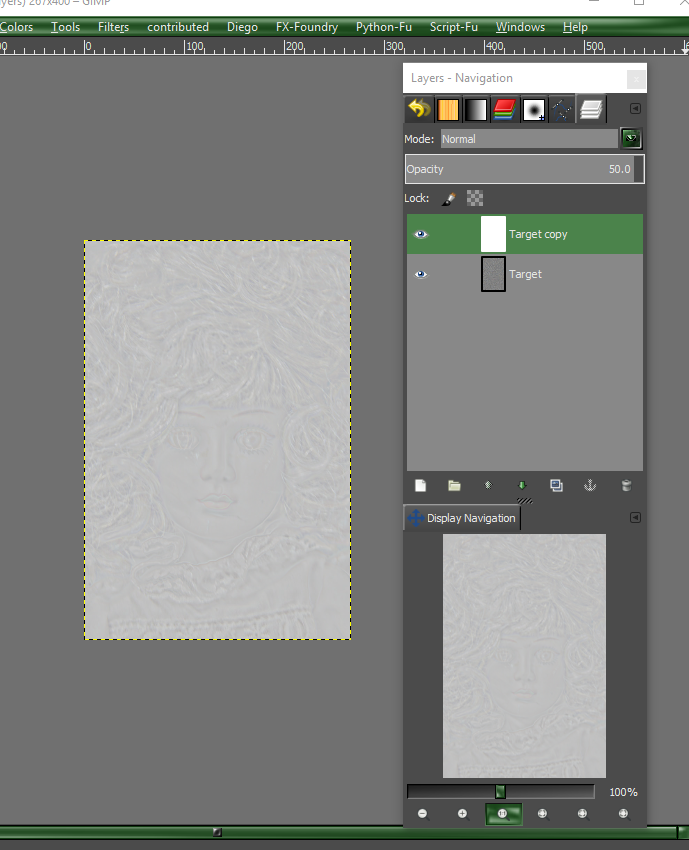Click the Display Navigation tab

[462, 518]
